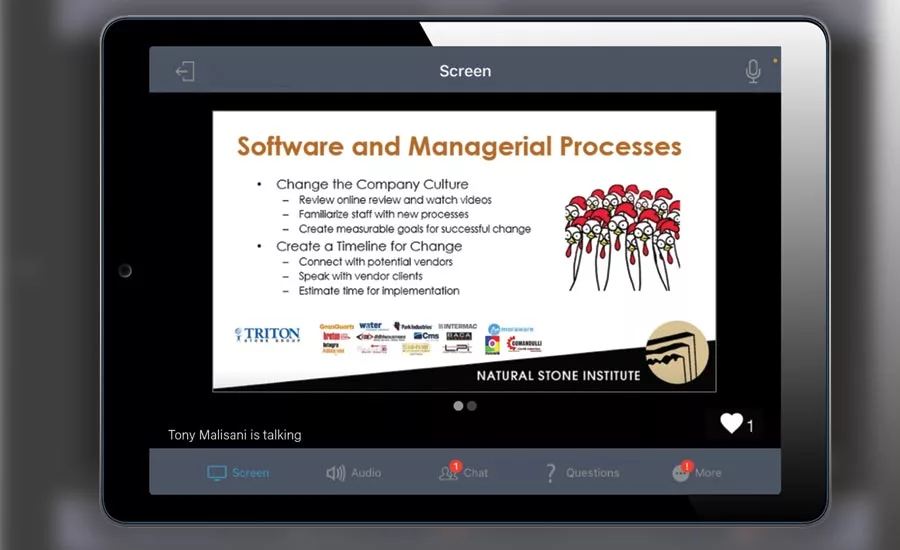Screen dimensions: 900x550
Task: Click 'Create a Timeline for Change' bullet
Action: point(369,246)
